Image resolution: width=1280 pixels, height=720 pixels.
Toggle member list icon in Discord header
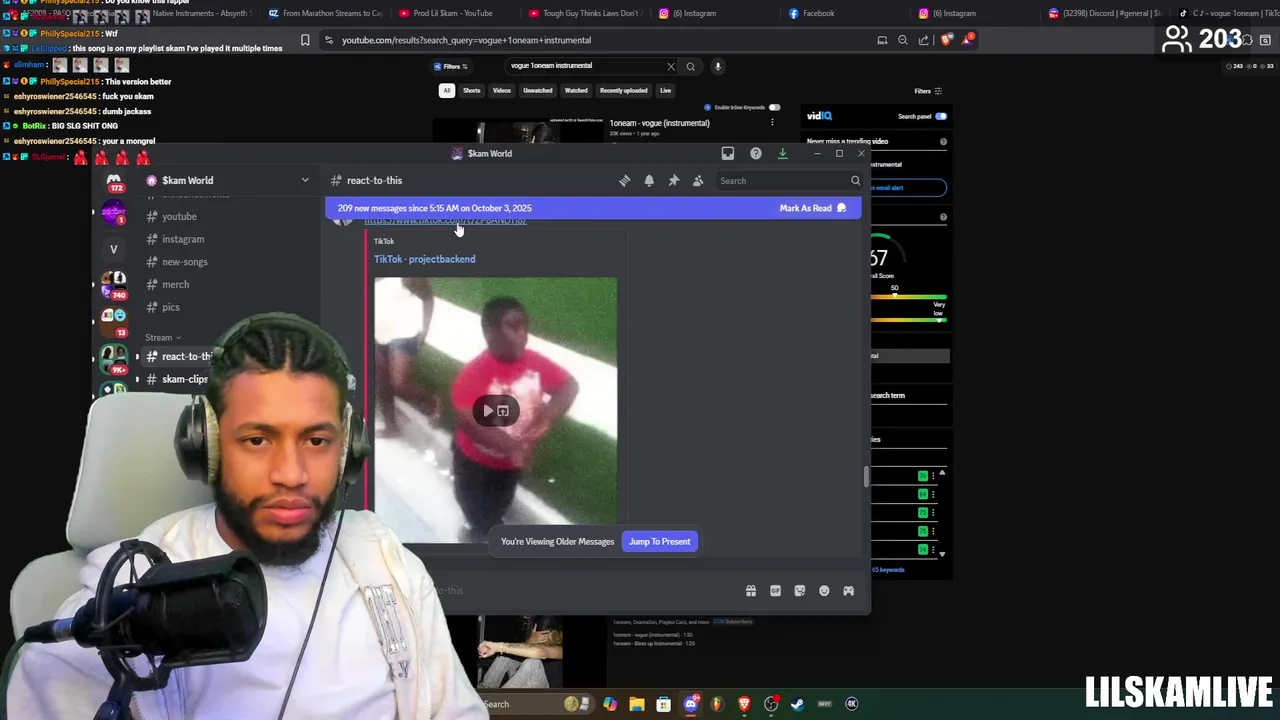tap(698, 181)
